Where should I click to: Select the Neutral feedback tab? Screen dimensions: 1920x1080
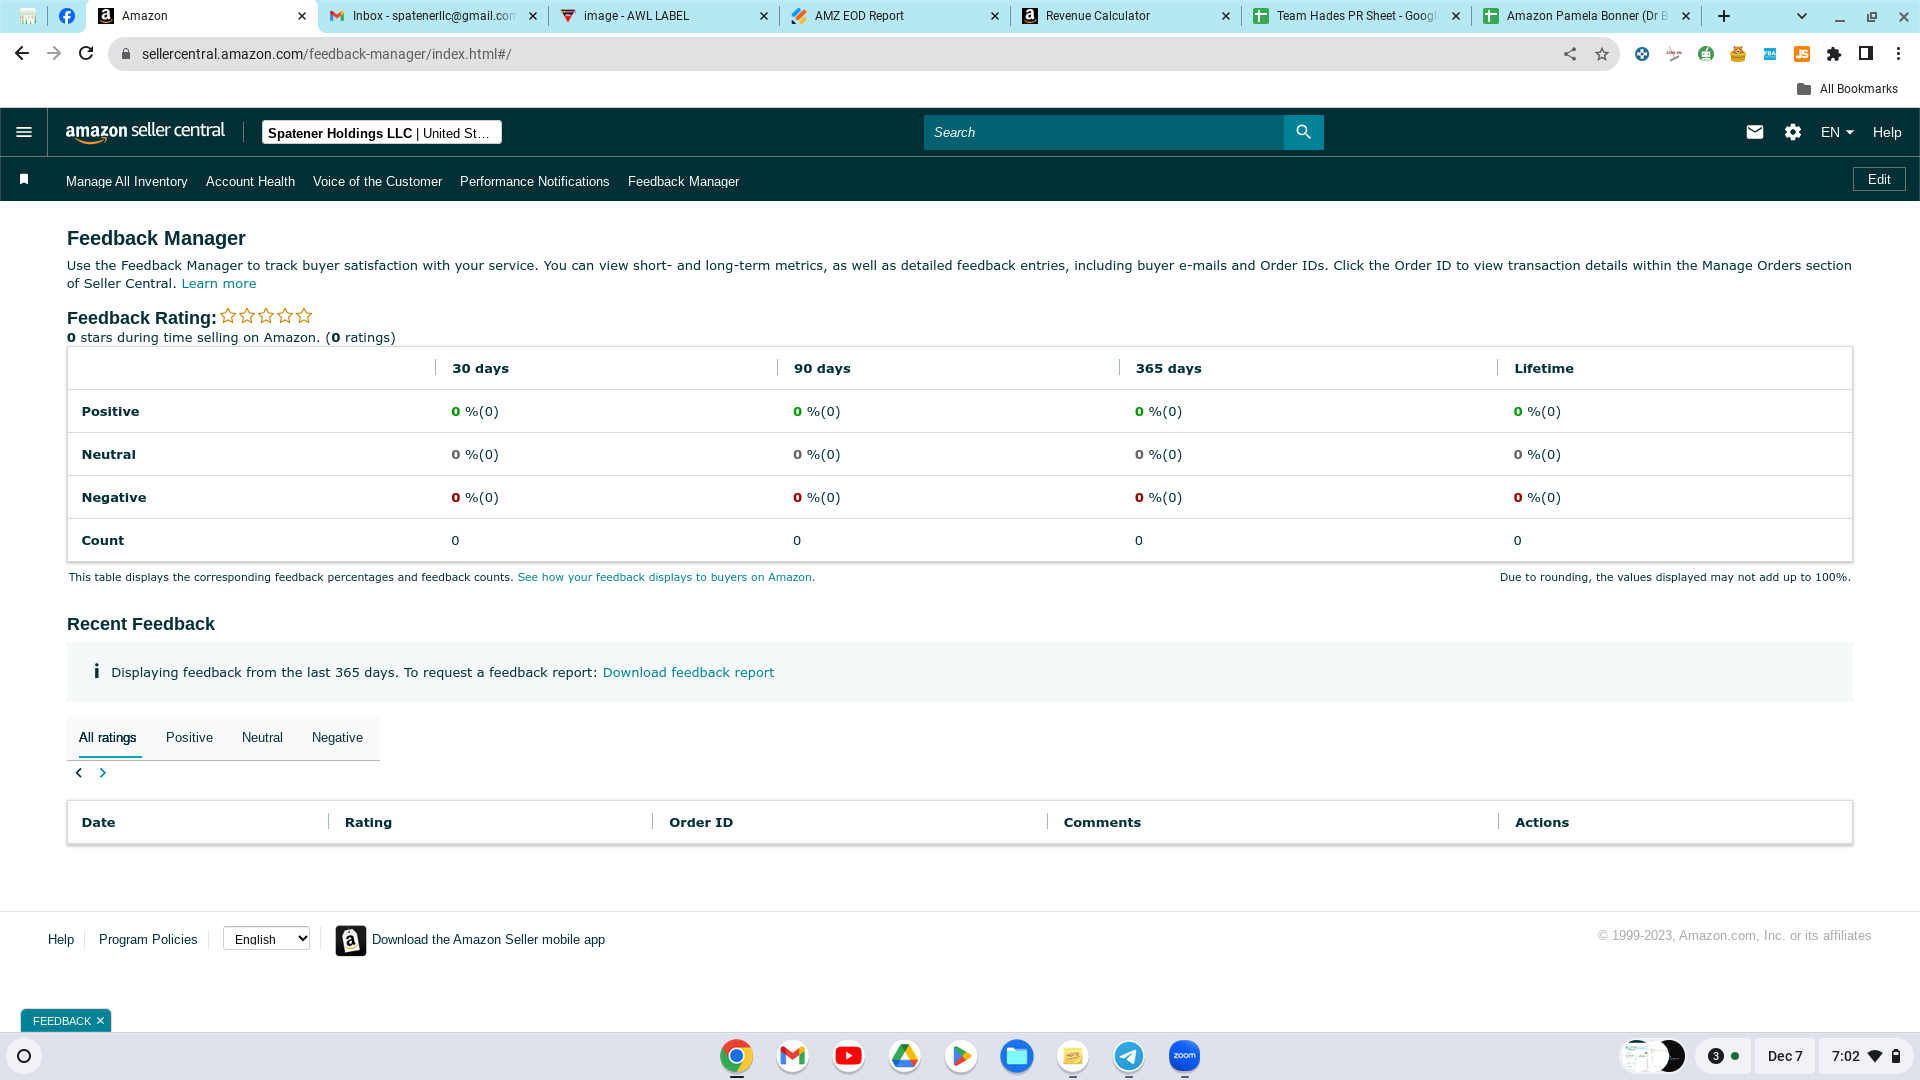click(262, 738)
